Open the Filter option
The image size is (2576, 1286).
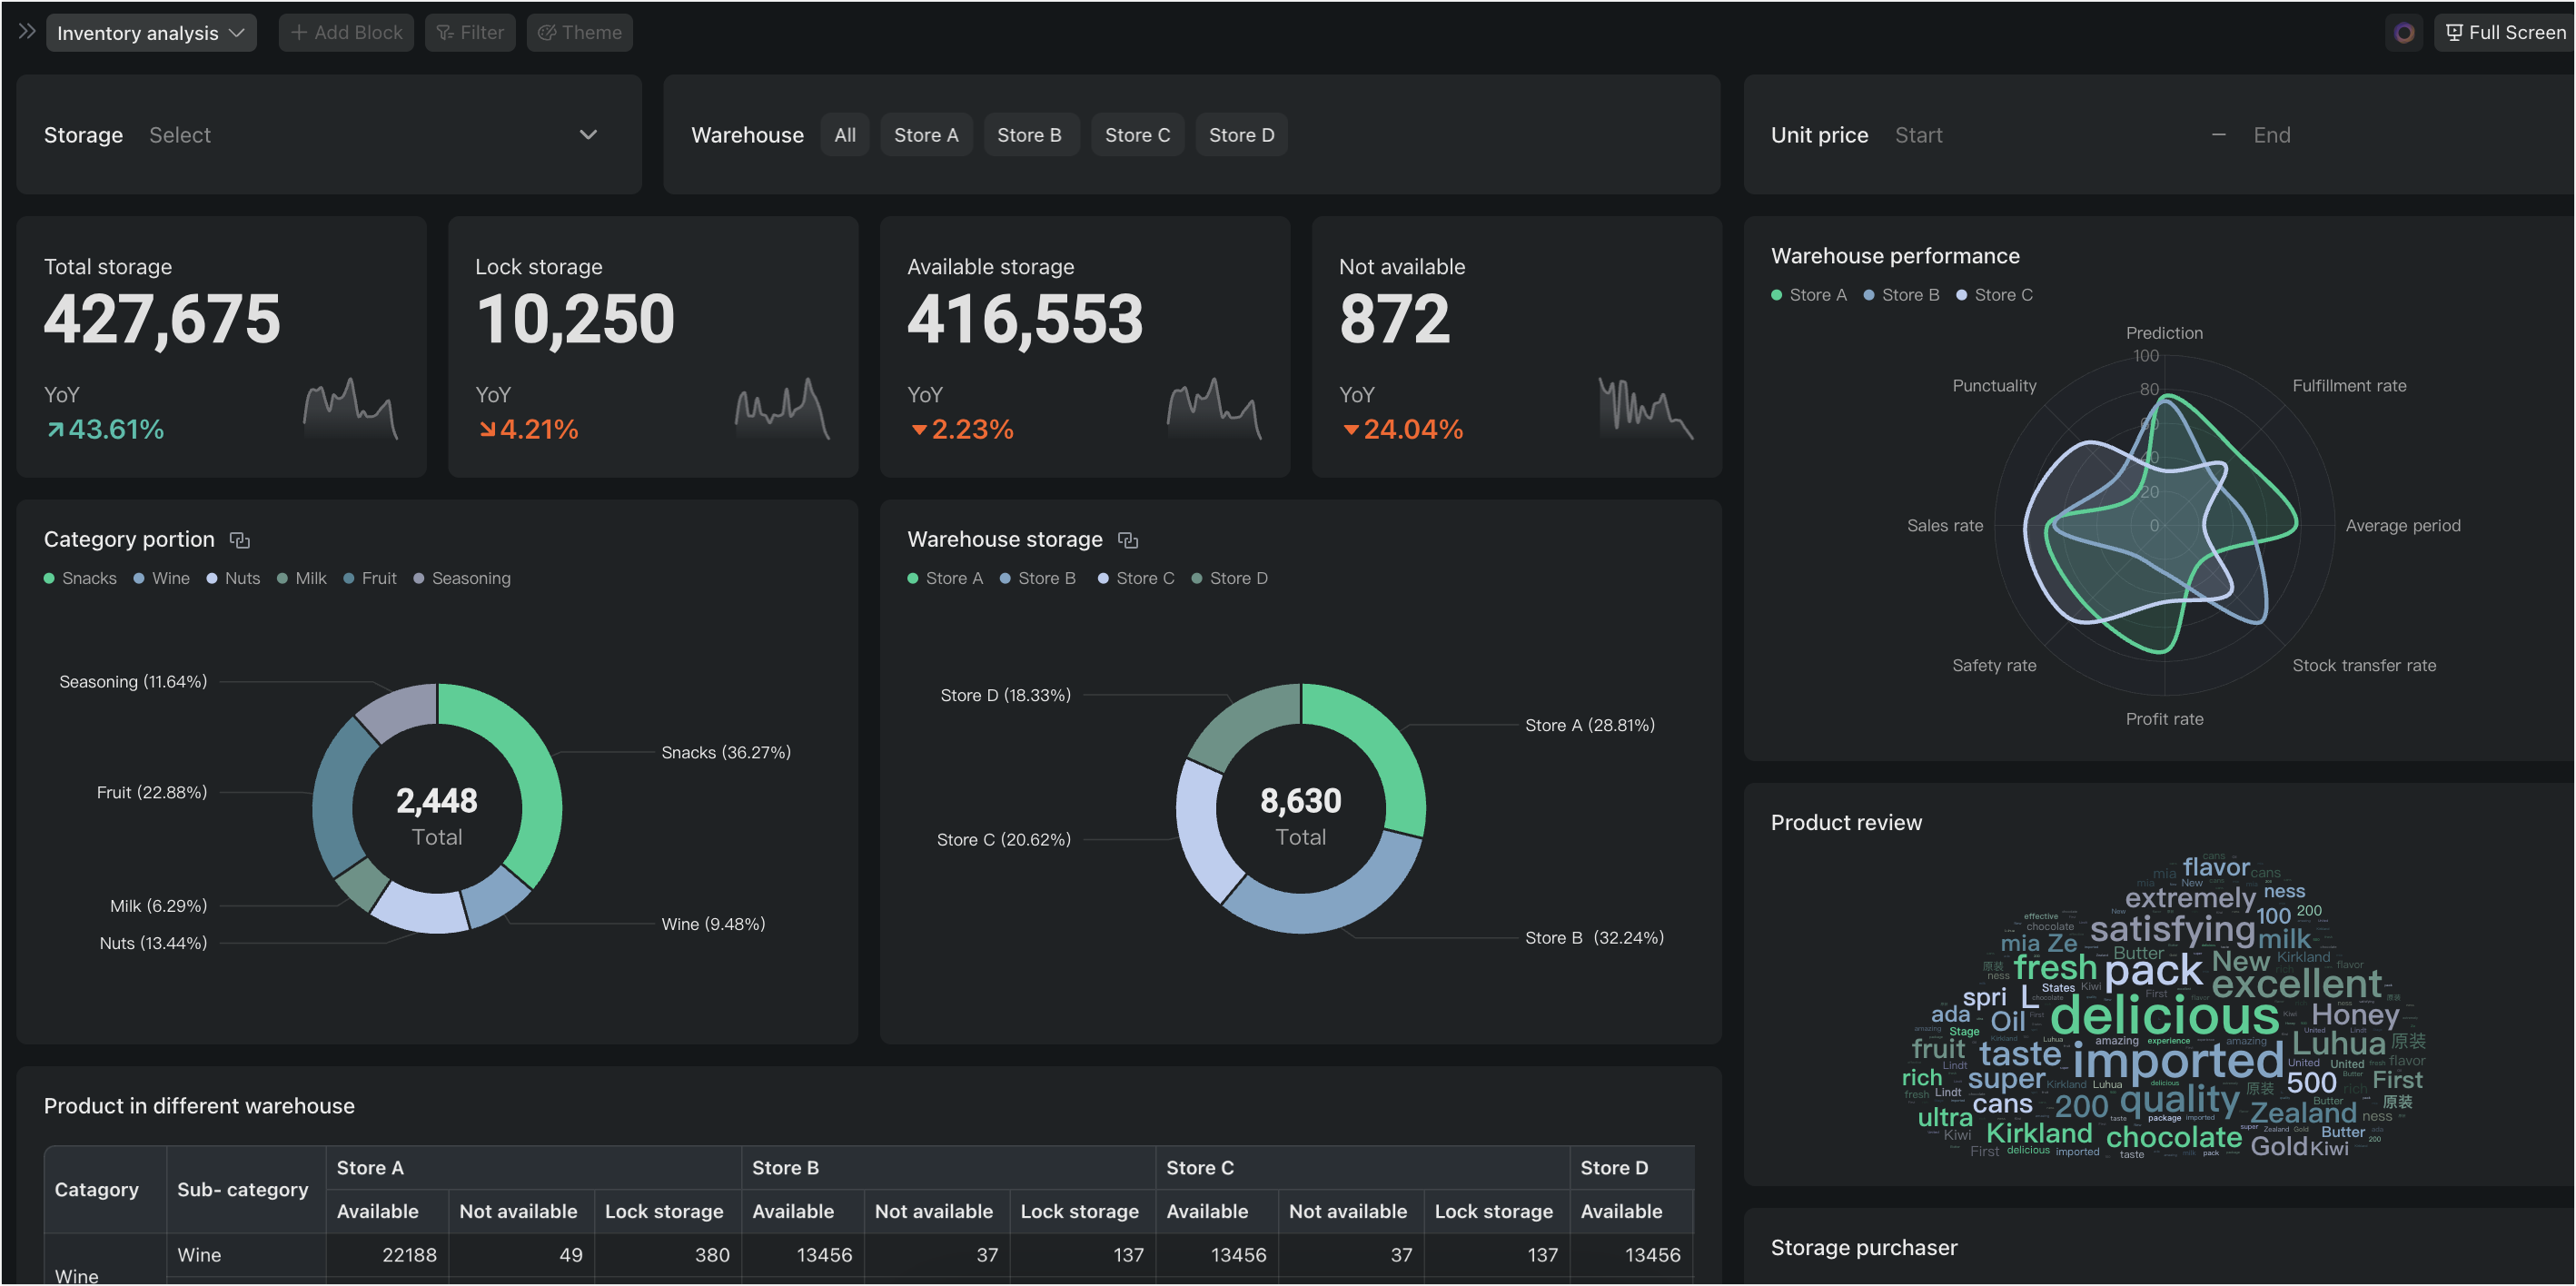pyautogui.click(x=470, y=33)
